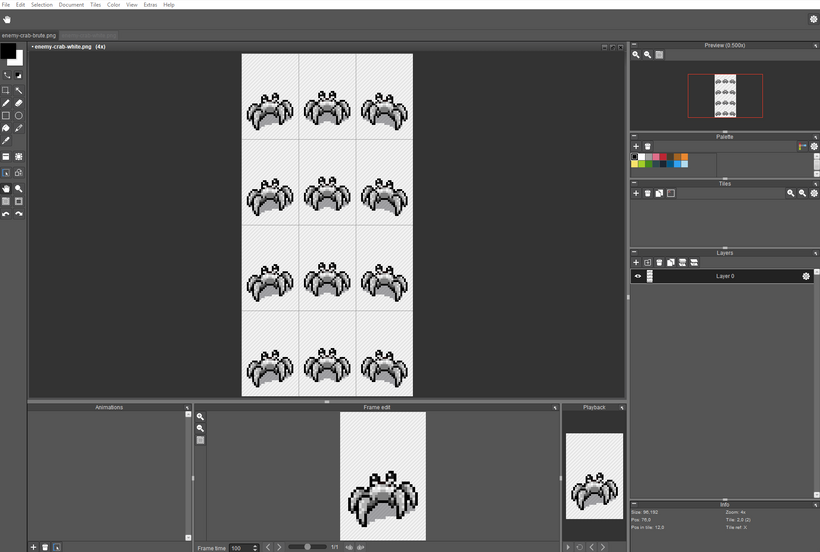This screenshot has width=820, height=552.
Task: Open Layer 0 settings gear
Action: [806, 277]
